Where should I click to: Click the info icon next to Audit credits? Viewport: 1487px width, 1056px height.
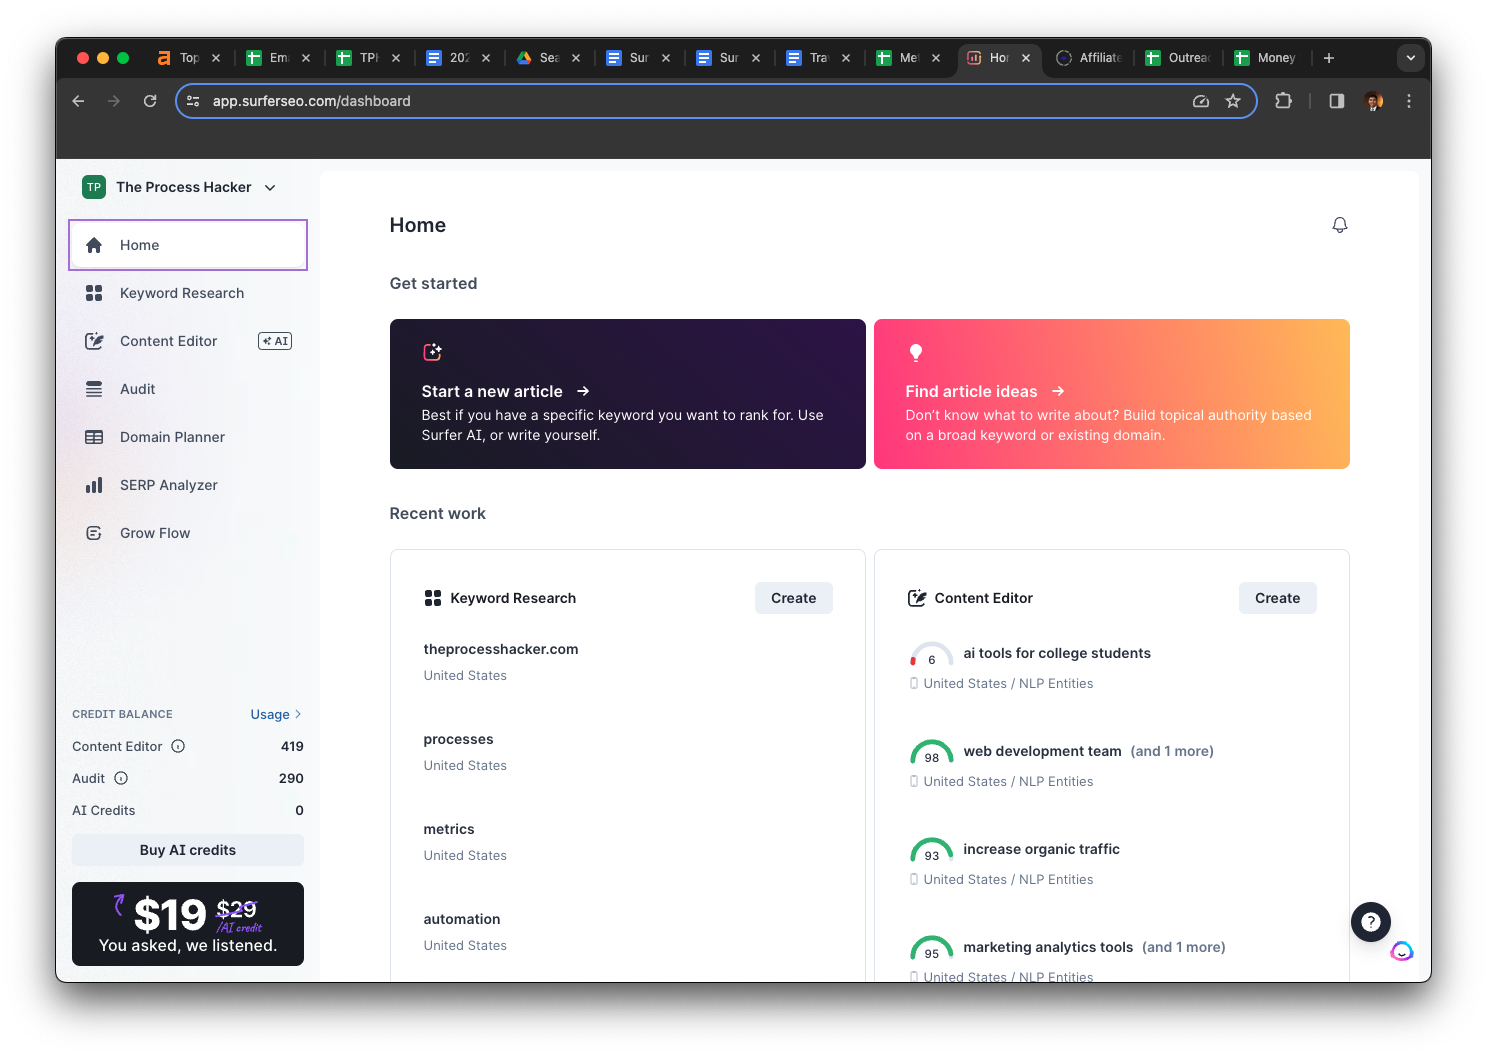pyautogui.click(x=121, y=778)
